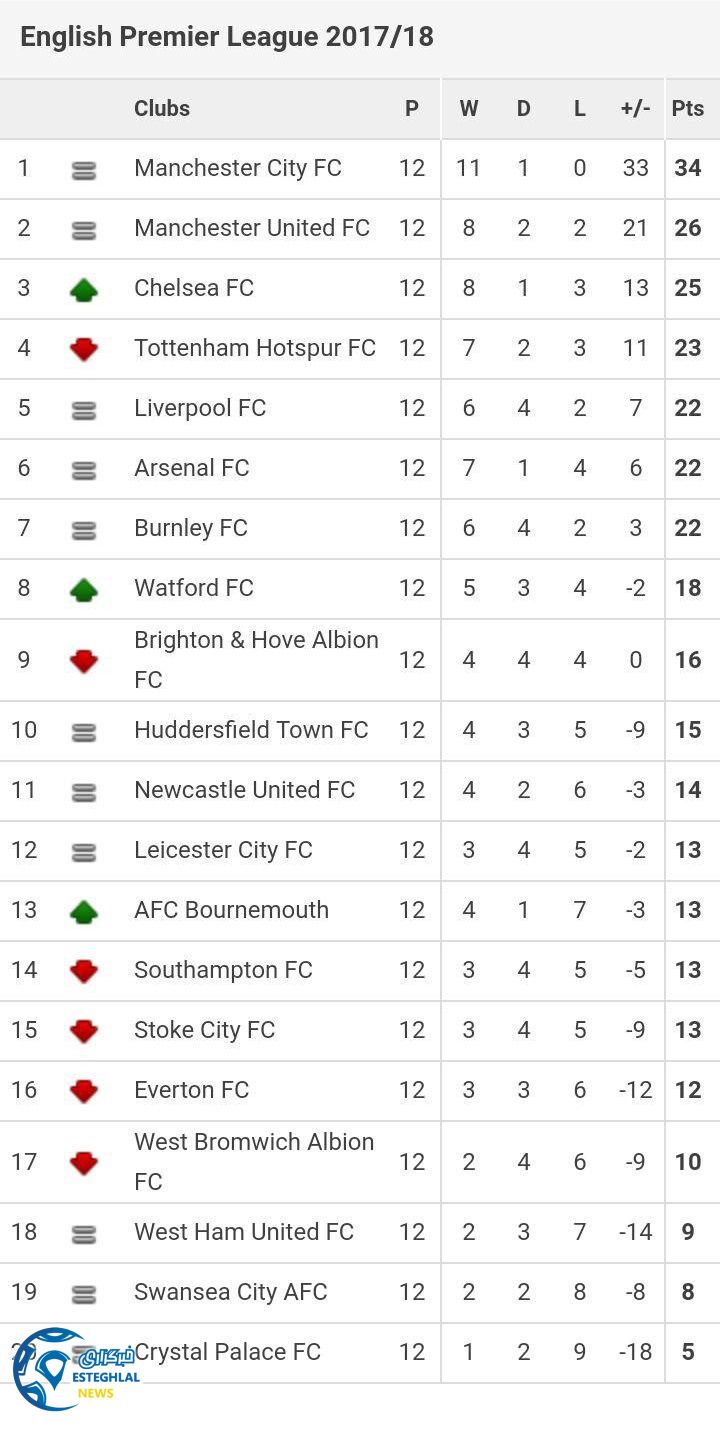
Task: Open the Crystal Palace FC club link
Action: click(228, 1352)
